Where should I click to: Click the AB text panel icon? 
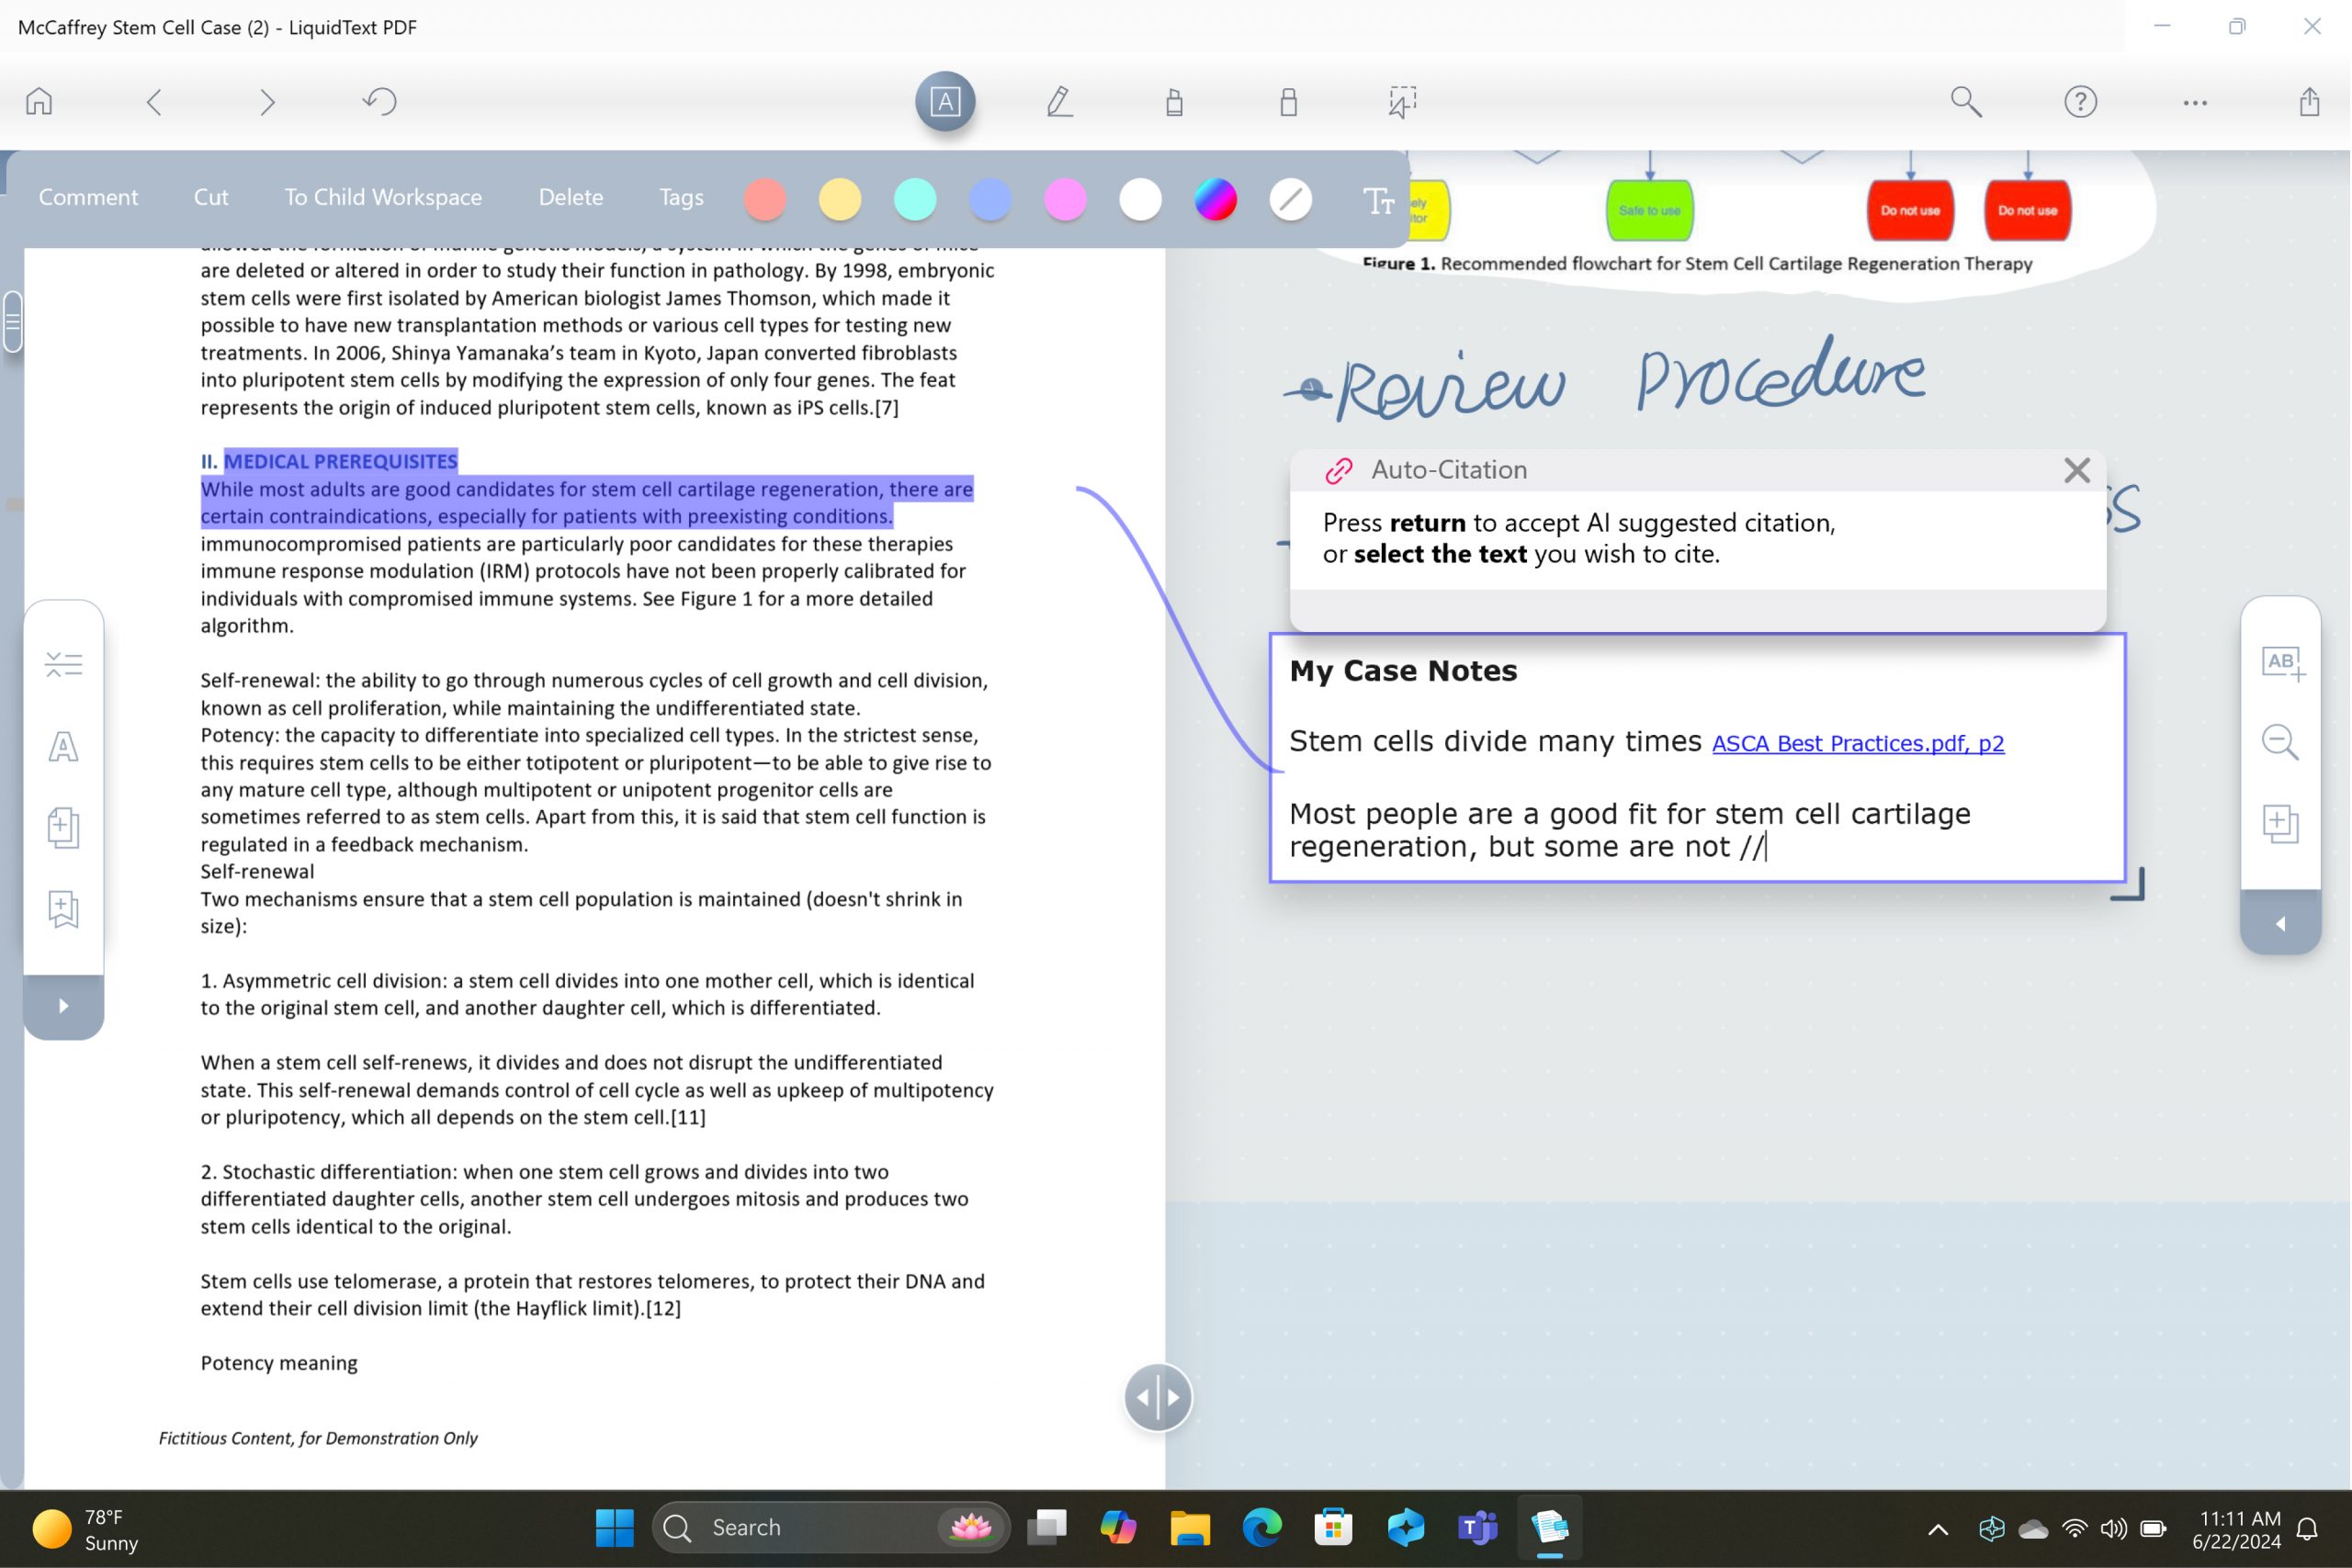pos(2286,661)
